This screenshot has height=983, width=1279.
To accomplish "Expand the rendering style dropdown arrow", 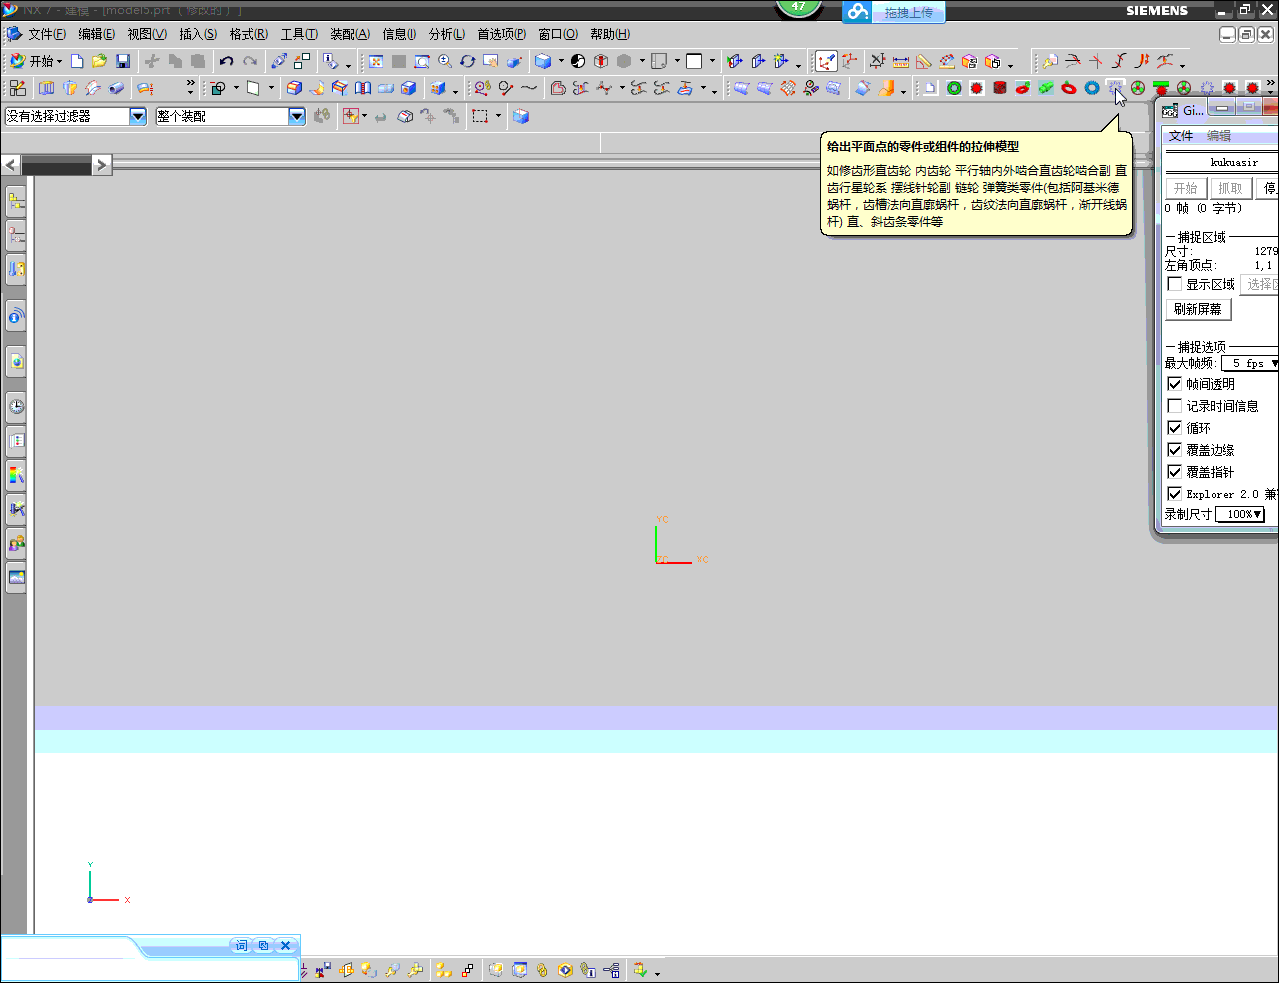I will [x=561, y=61].
